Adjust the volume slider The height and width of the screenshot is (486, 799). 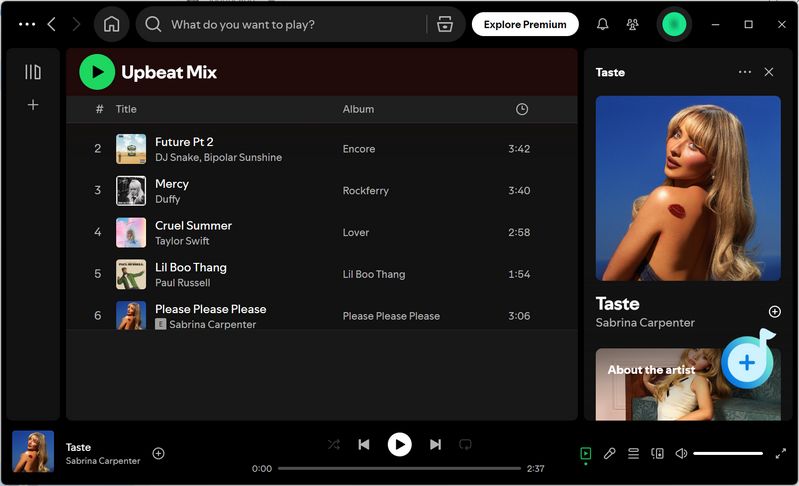[728, 453]
